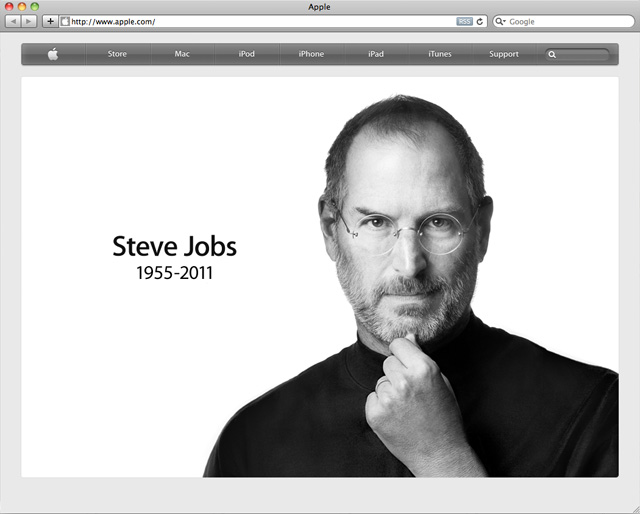
Task: Open the iPod tab
Action: [247, 54]
